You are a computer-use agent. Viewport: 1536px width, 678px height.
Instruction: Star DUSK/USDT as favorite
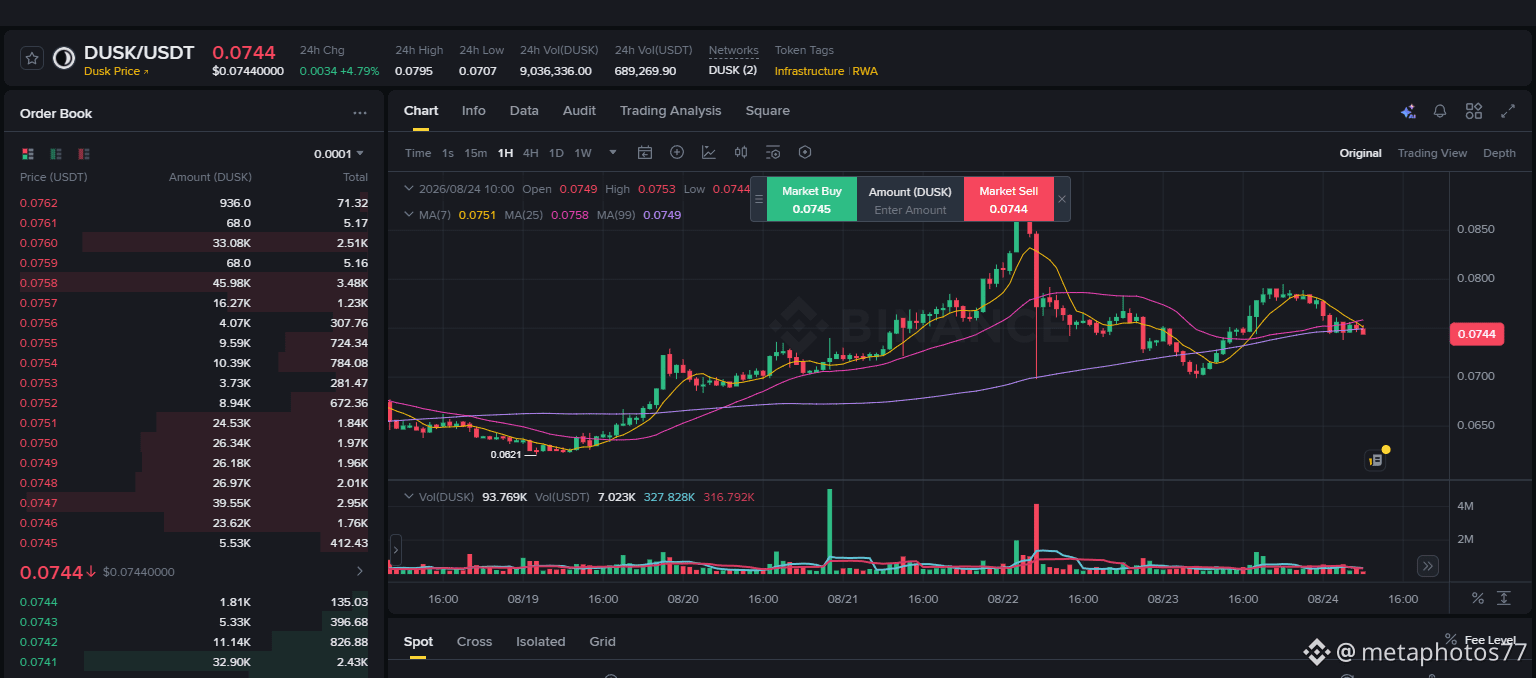click(32, 59)
